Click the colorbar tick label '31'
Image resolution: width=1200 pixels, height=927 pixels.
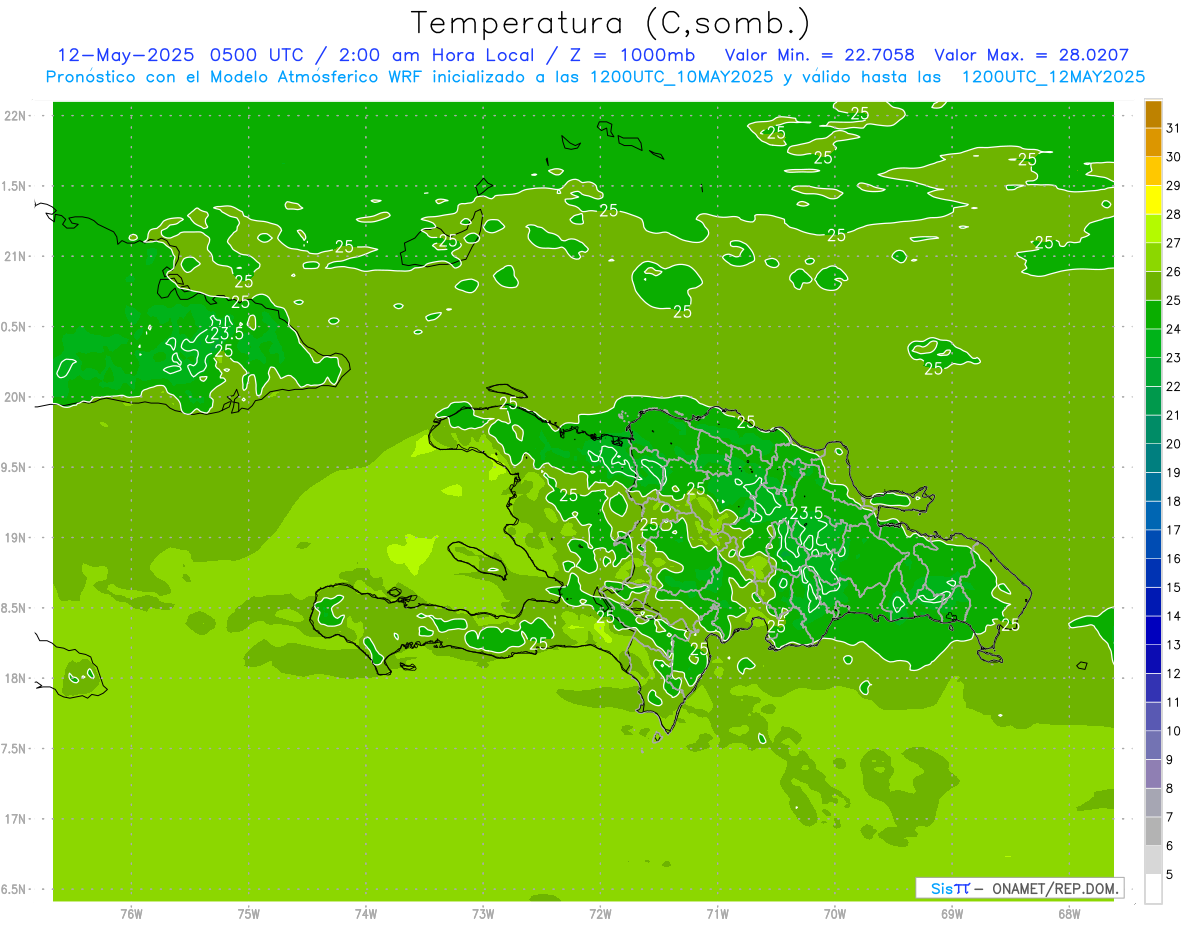click(x=1173, y=129)
